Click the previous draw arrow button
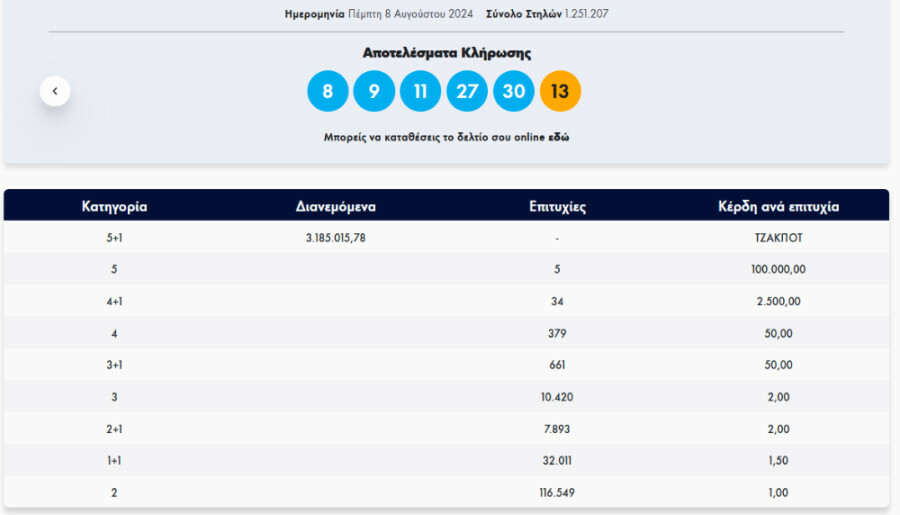Viewport: 900px width, 515px height. 55,91
